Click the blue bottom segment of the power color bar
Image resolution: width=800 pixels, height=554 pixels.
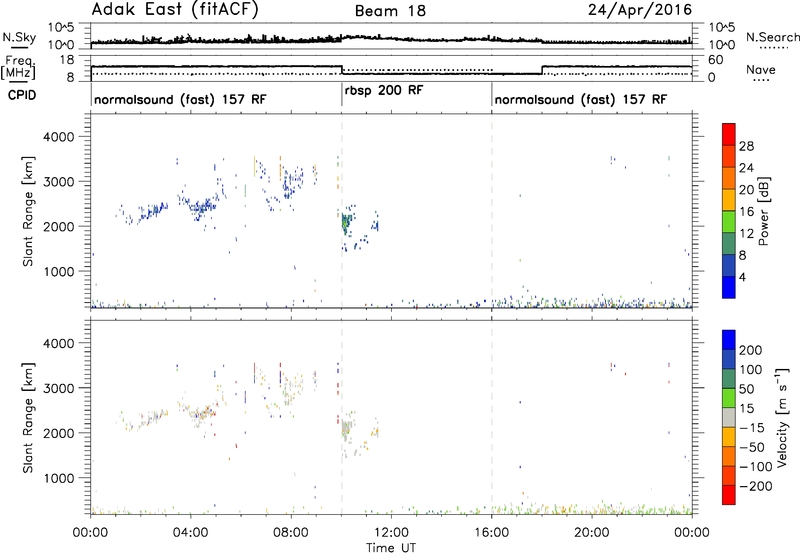pyautogui.click(x=729, y=287)
